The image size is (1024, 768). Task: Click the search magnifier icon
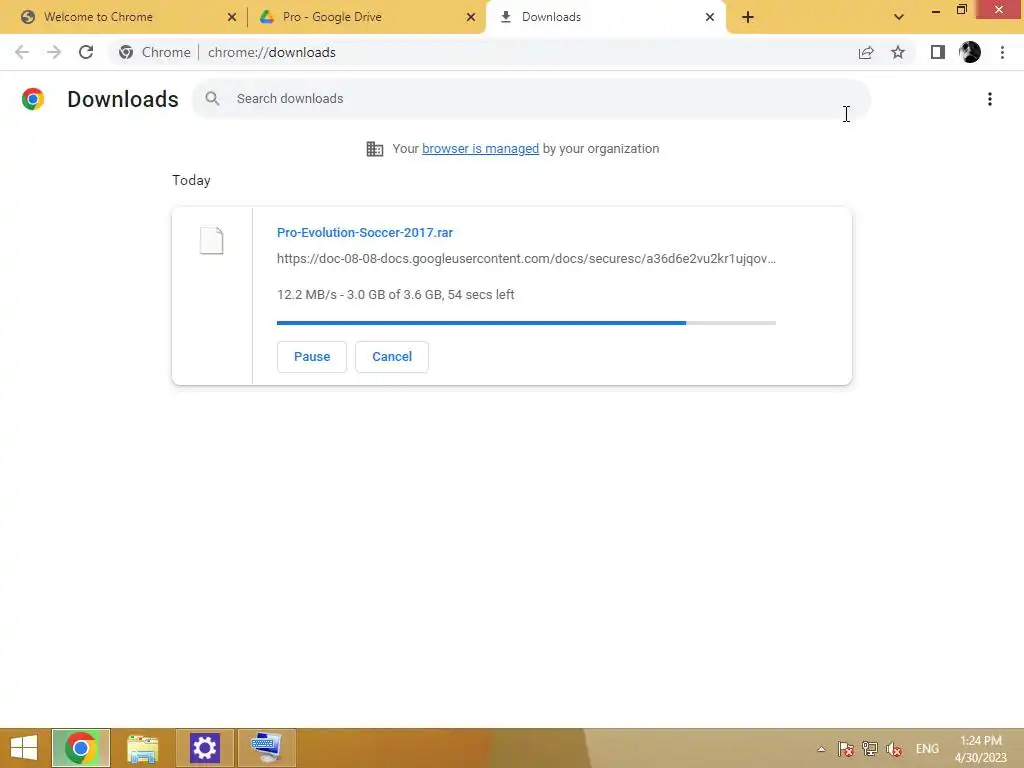pyautogui.click(x=212, y=99)
